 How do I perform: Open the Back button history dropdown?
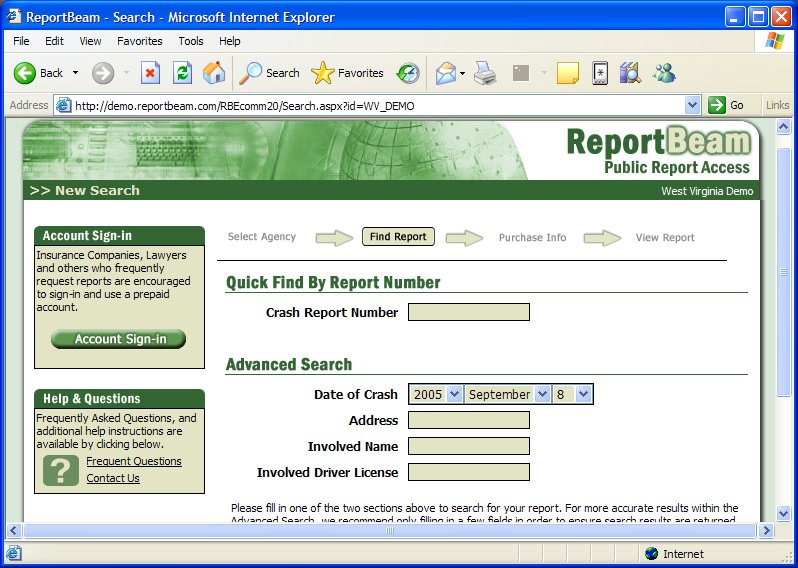tap(75, 73)
